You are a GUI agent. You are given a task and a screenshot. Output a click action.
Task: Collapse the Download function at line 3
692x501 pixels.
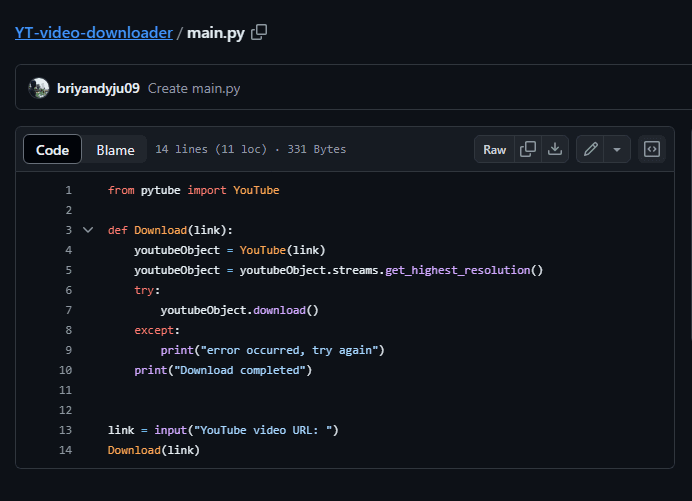(x=88, y=230)
